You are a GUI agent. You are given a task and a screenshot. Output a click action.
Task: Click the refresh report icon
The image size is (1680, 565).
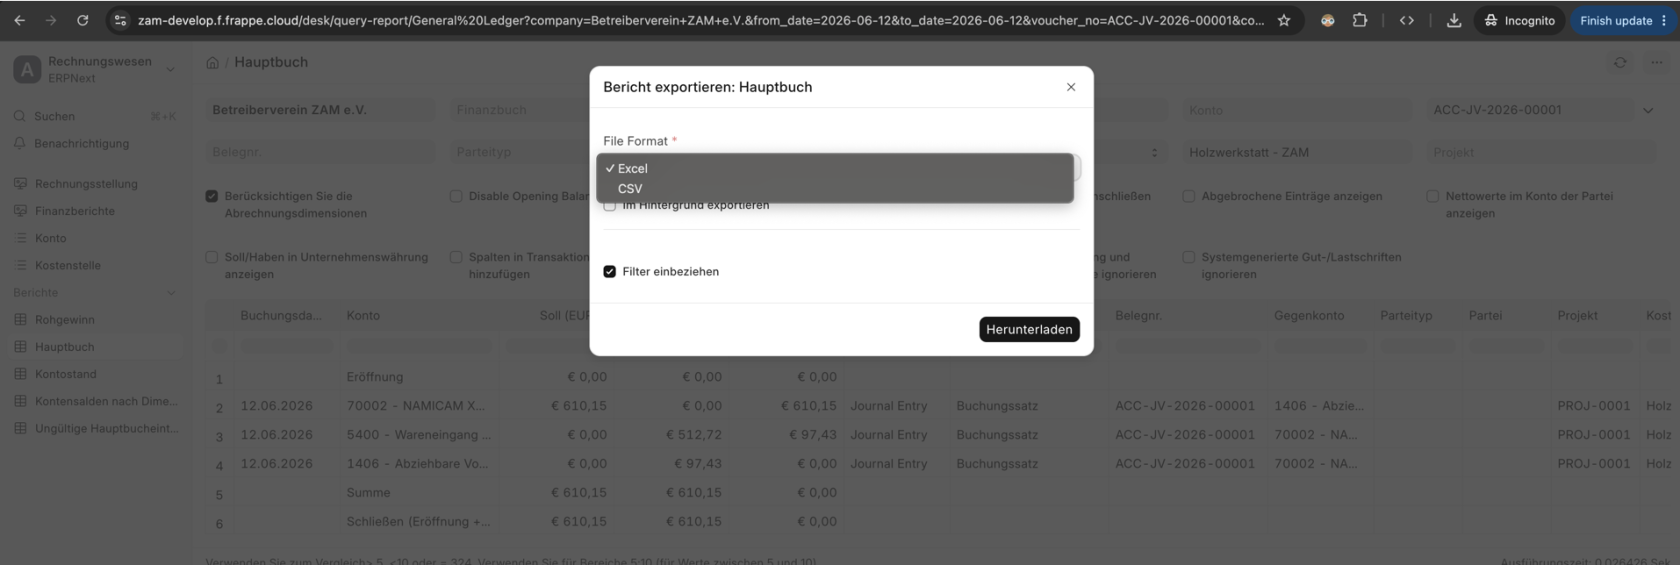tap(1620, 62)
